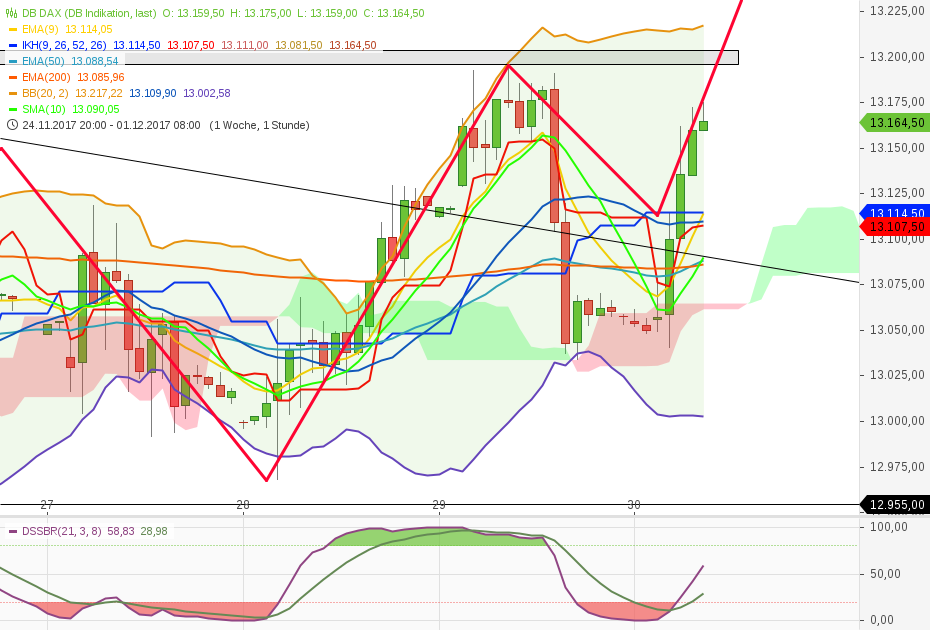Click the candlestick symbol beside DB DAX
Screen dimensions: 930x630
coord(11,13)
